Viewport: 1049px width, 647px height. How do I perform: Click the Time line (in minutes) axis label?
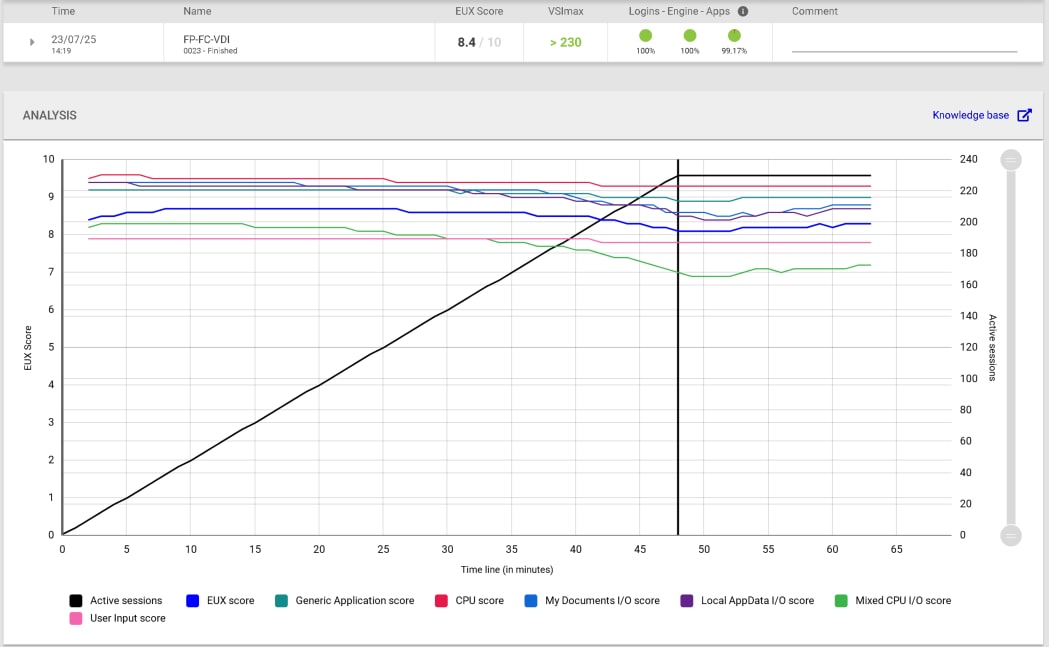506,569
